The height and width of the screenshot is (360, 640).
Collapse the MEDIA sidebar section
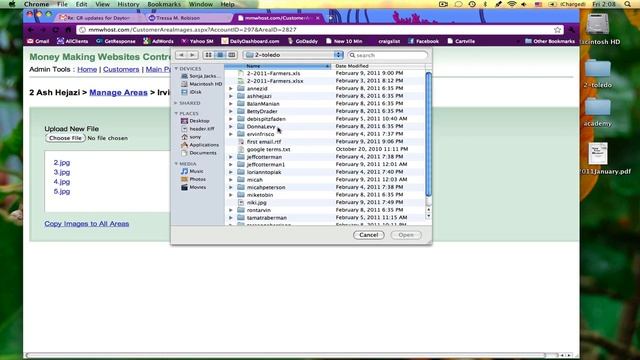176,164
